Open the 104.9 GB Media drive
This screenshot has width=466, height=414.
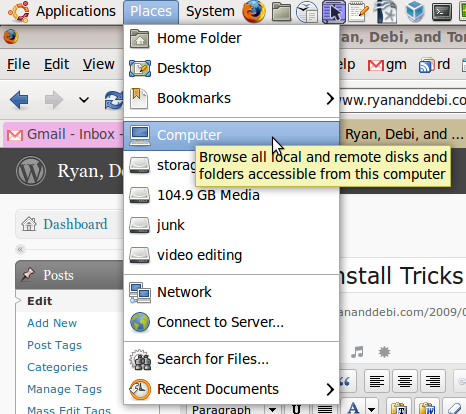231,195
